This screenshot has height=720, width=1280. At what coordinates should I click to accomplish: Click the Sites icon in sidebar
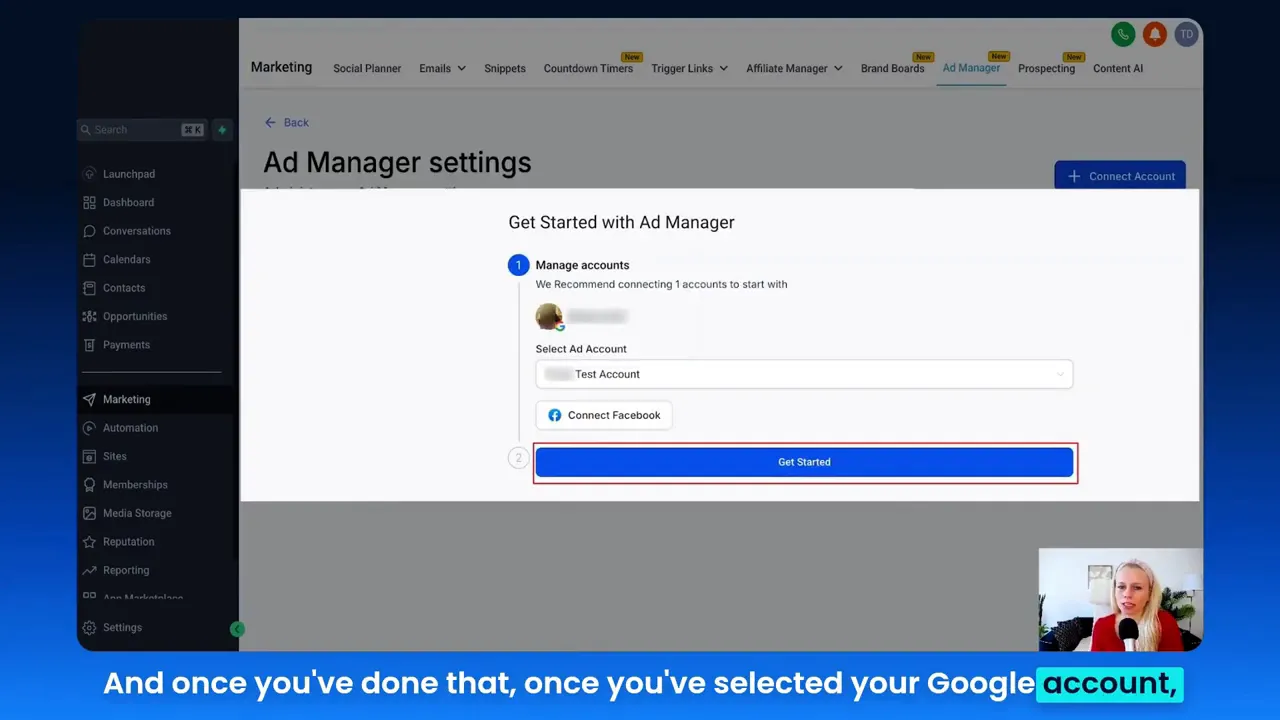point(90,456)
